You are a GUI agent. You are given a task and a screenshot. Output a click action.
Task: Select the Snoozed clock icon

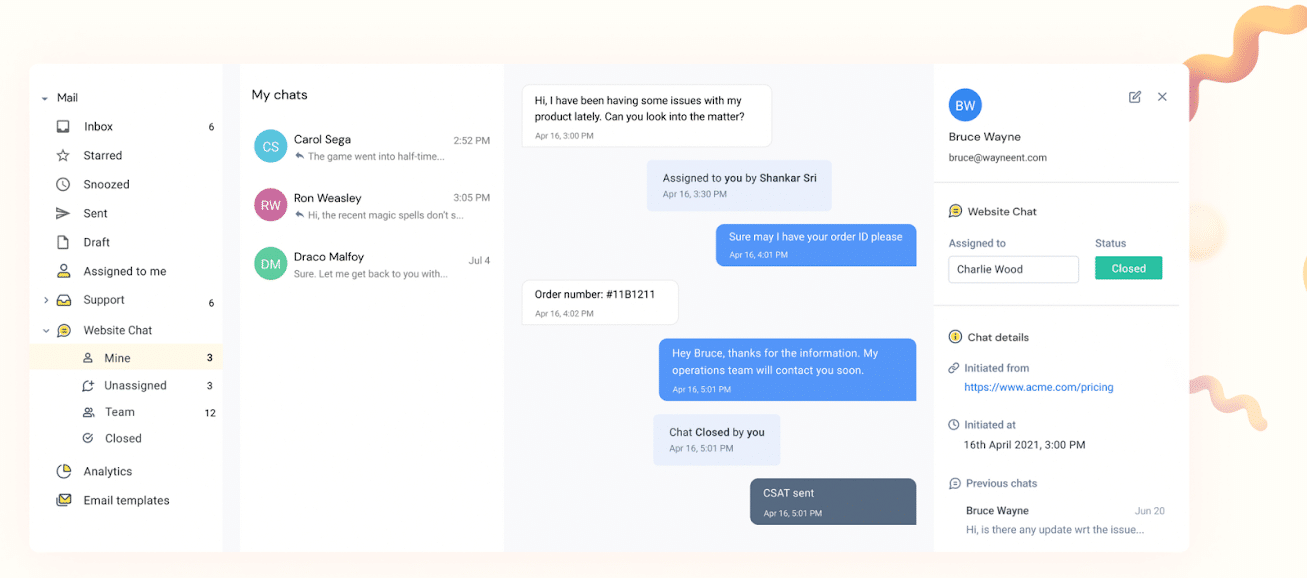pyautogui.click(x=63, y=184)
